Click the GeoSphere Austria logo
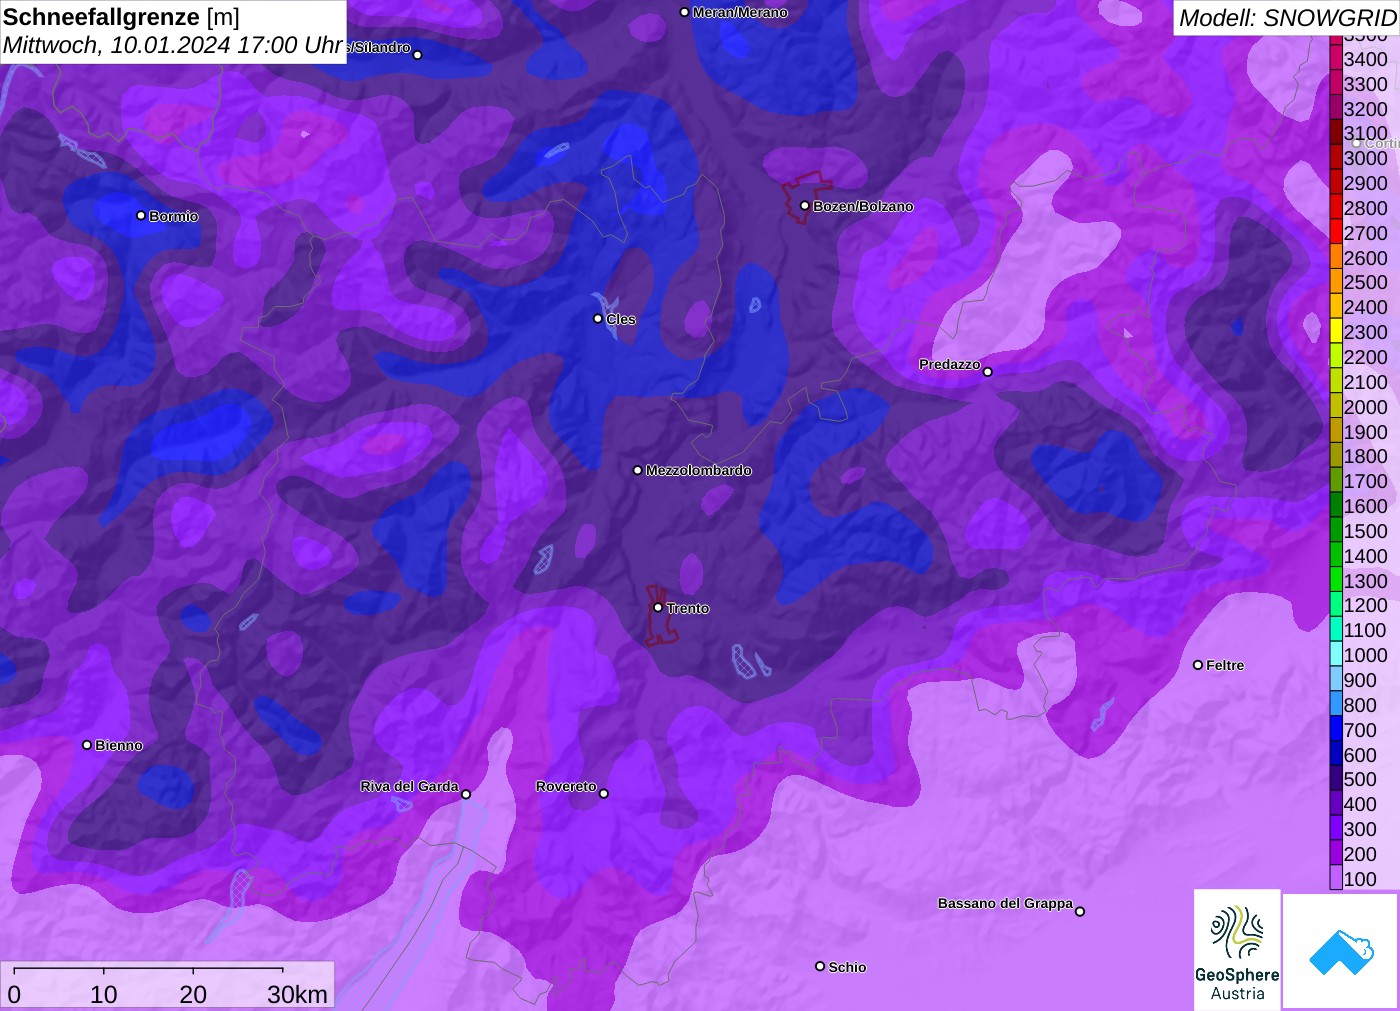 click(1237, 949)
